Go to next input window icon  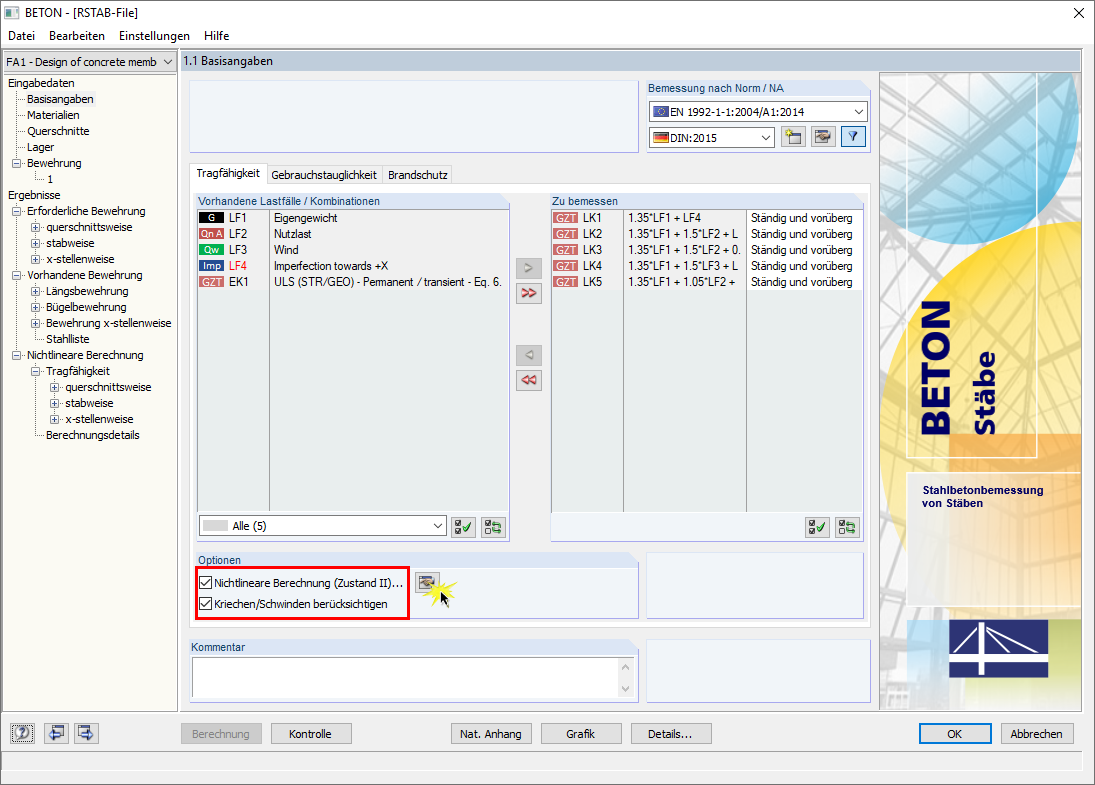[86, 733]
